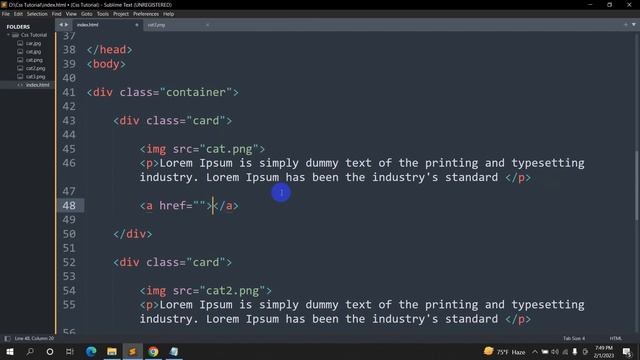Image resolution: width=640 pixels, height=360 pixels.
Task: Open Cortana from the taskbar
Action: tap(50, 351)
